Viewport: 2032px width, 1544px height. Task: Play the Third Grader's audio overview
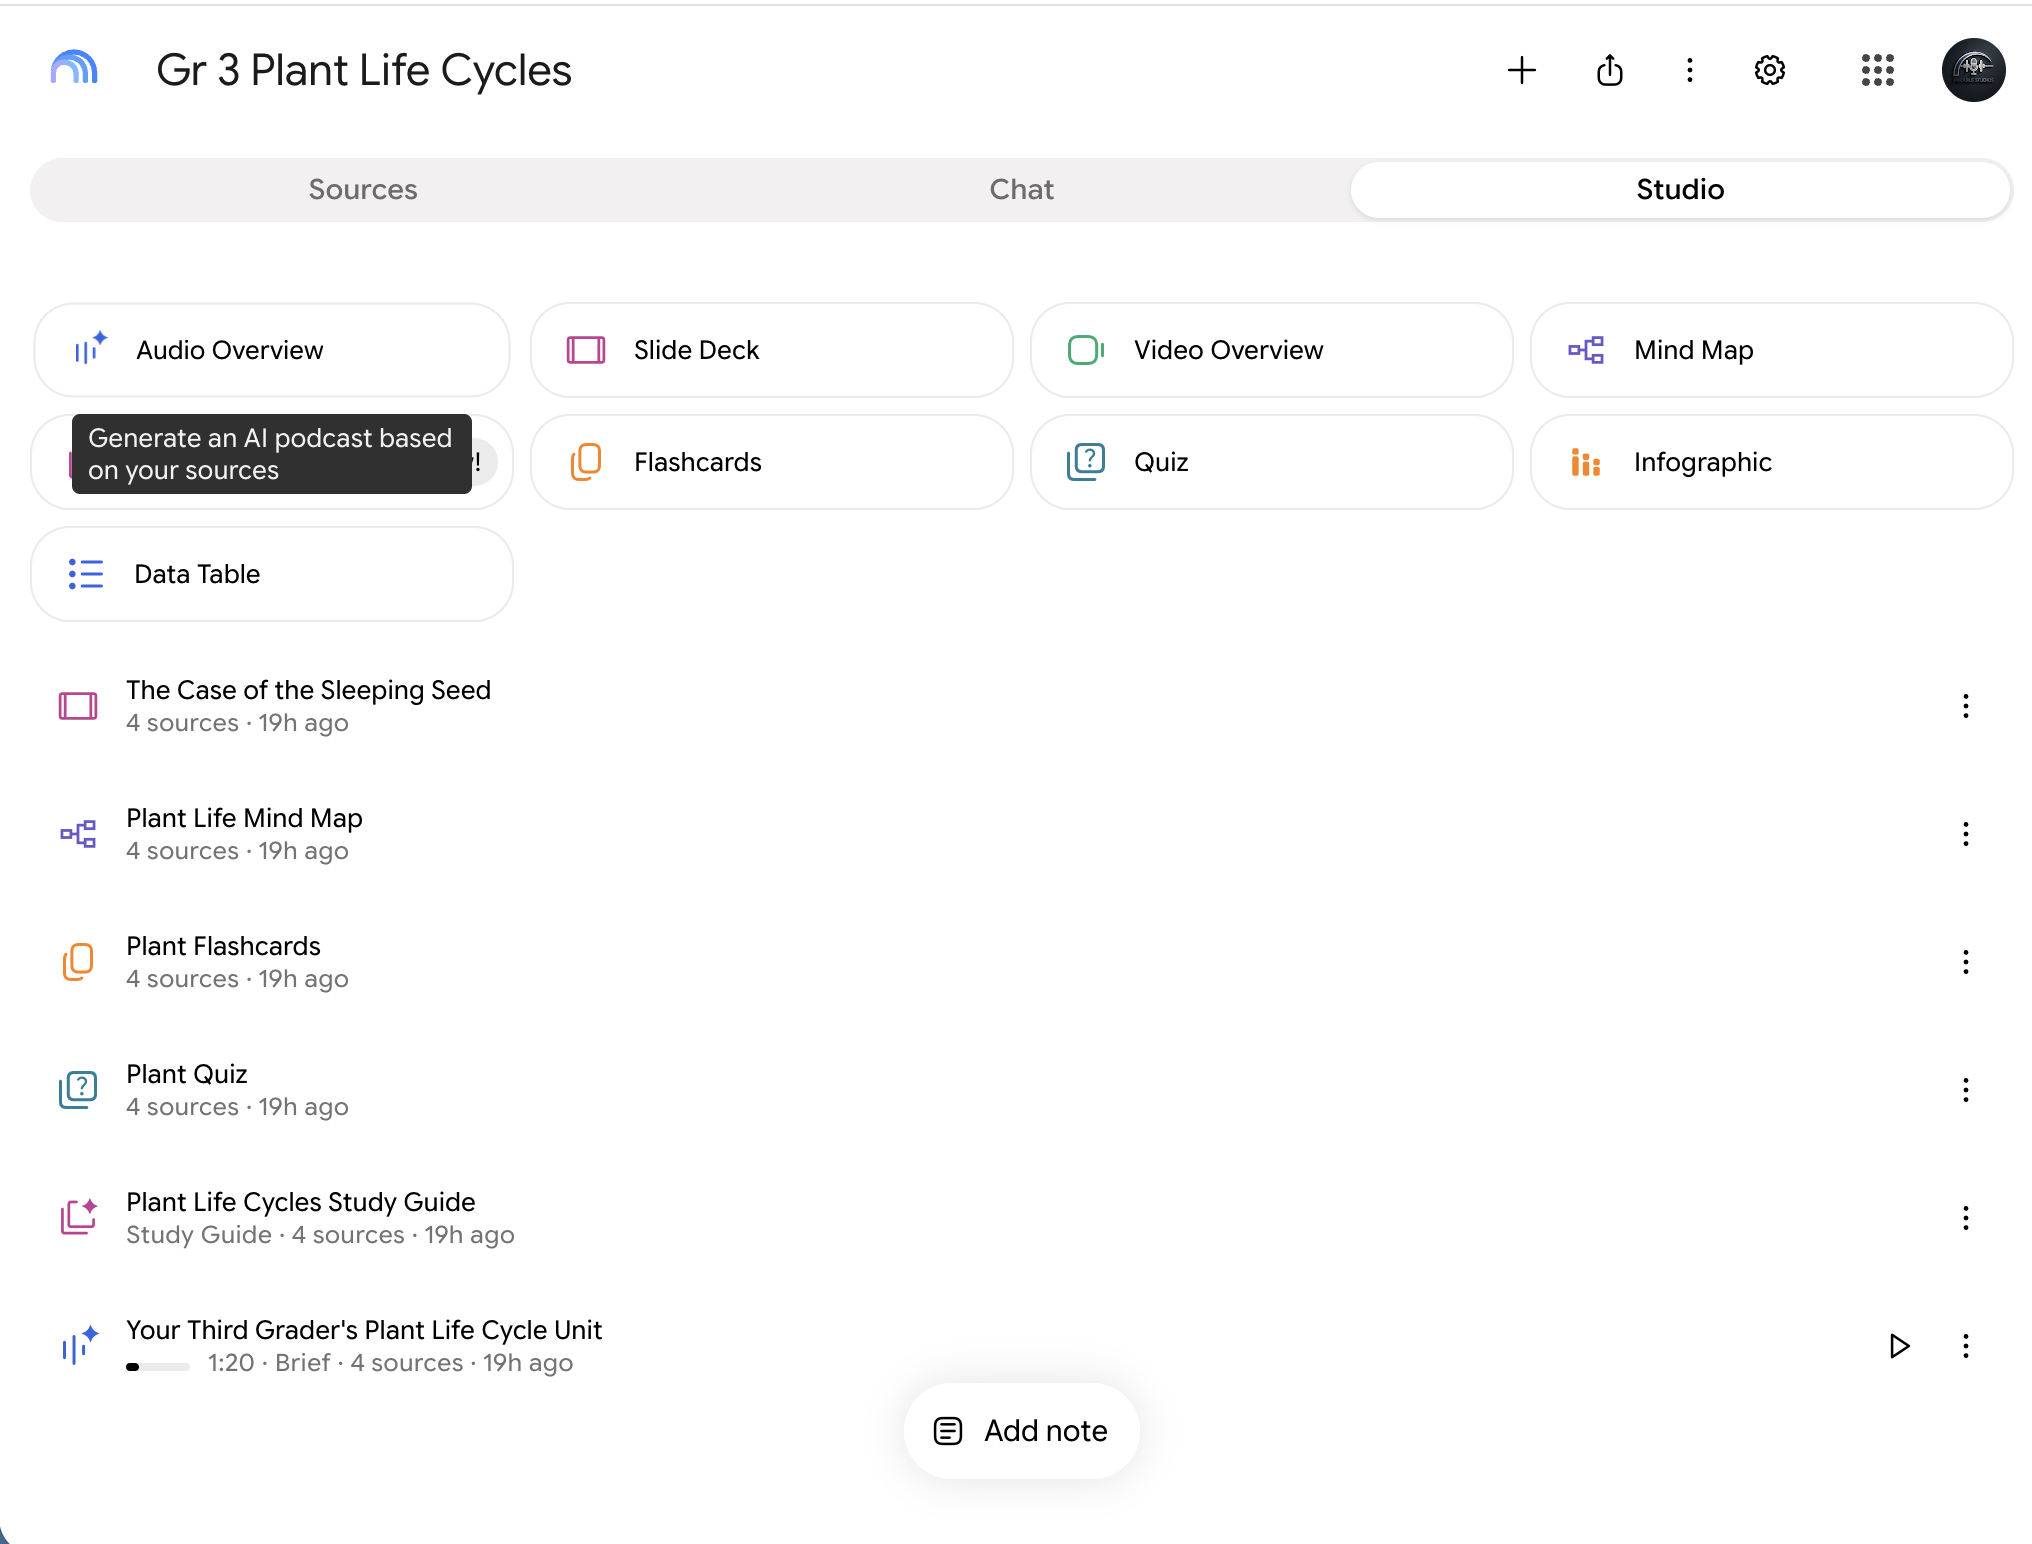click(1899, 1346)
